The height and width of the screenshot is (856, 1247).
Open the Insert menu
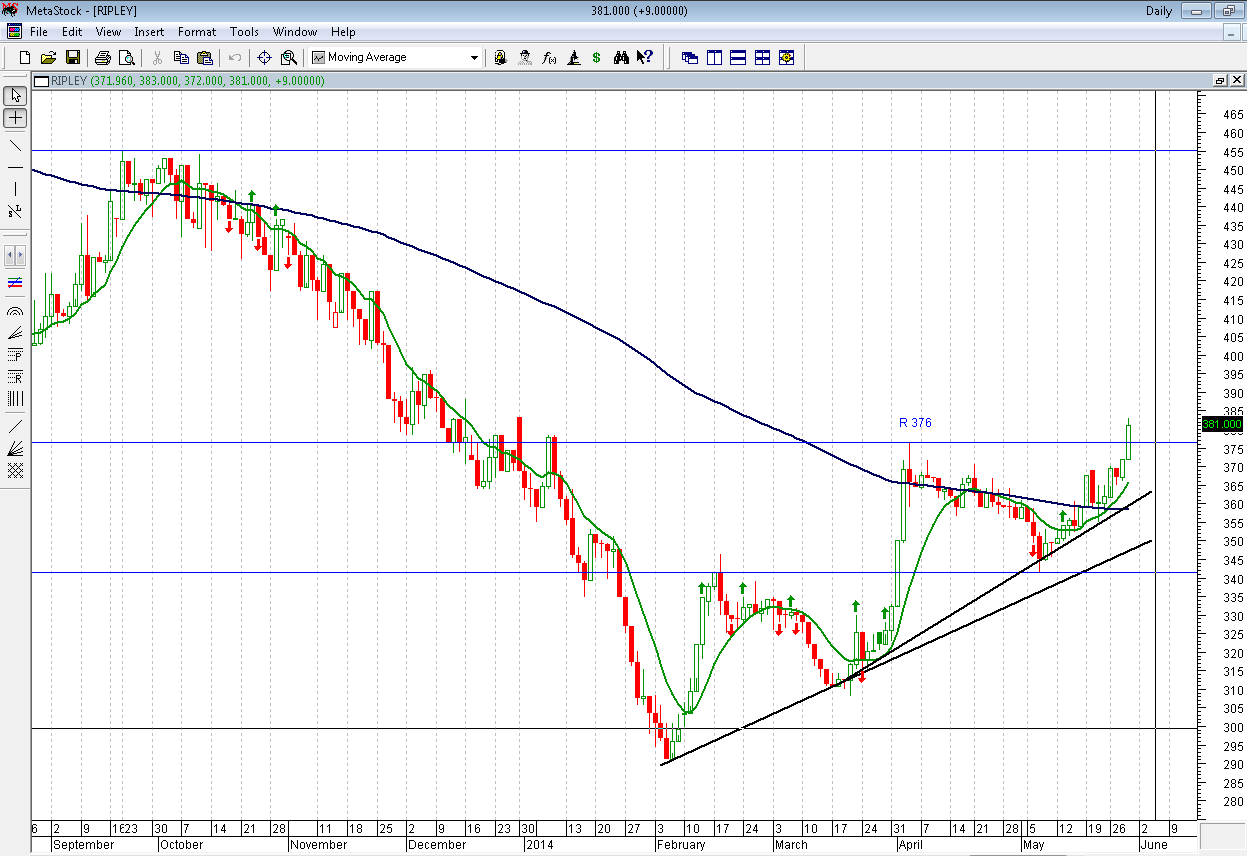click(x=150, y=32)
